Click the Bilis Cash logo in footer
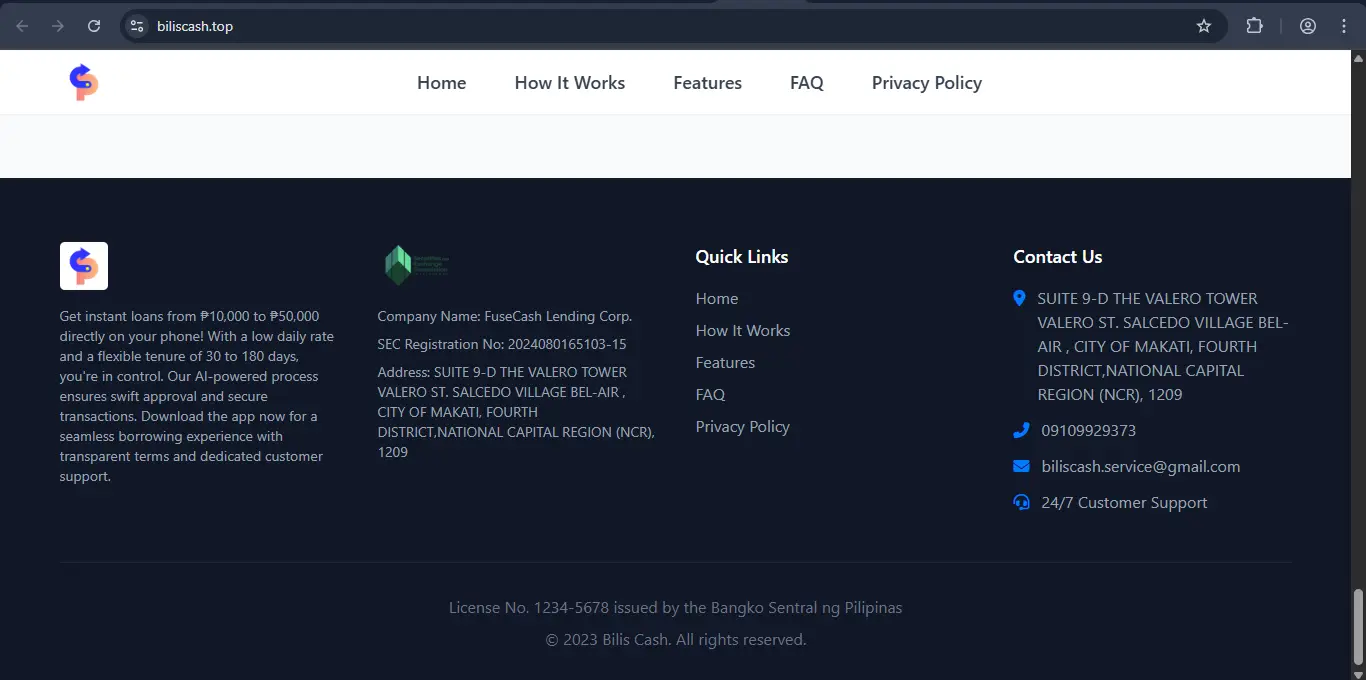 (x=84, y=266)
